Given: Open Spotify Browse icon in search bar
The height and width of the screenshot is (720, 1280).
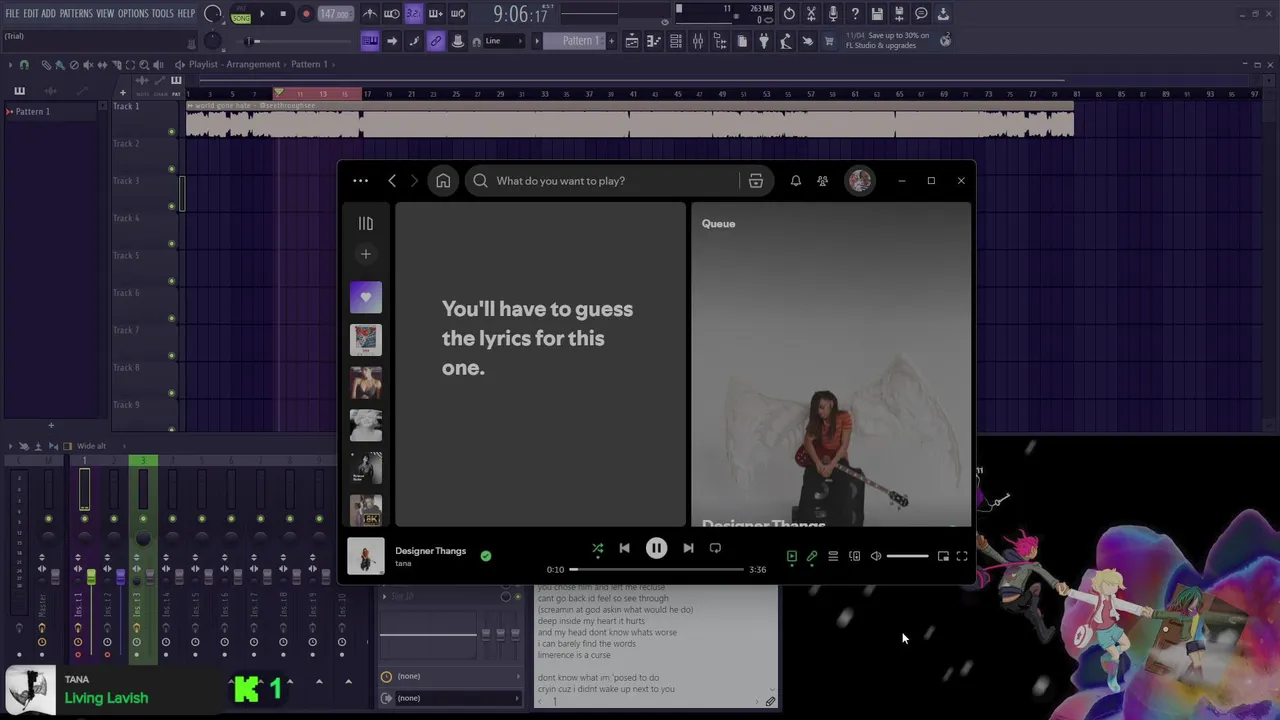Looking at the screenshot, I should [x=756, y=181].
